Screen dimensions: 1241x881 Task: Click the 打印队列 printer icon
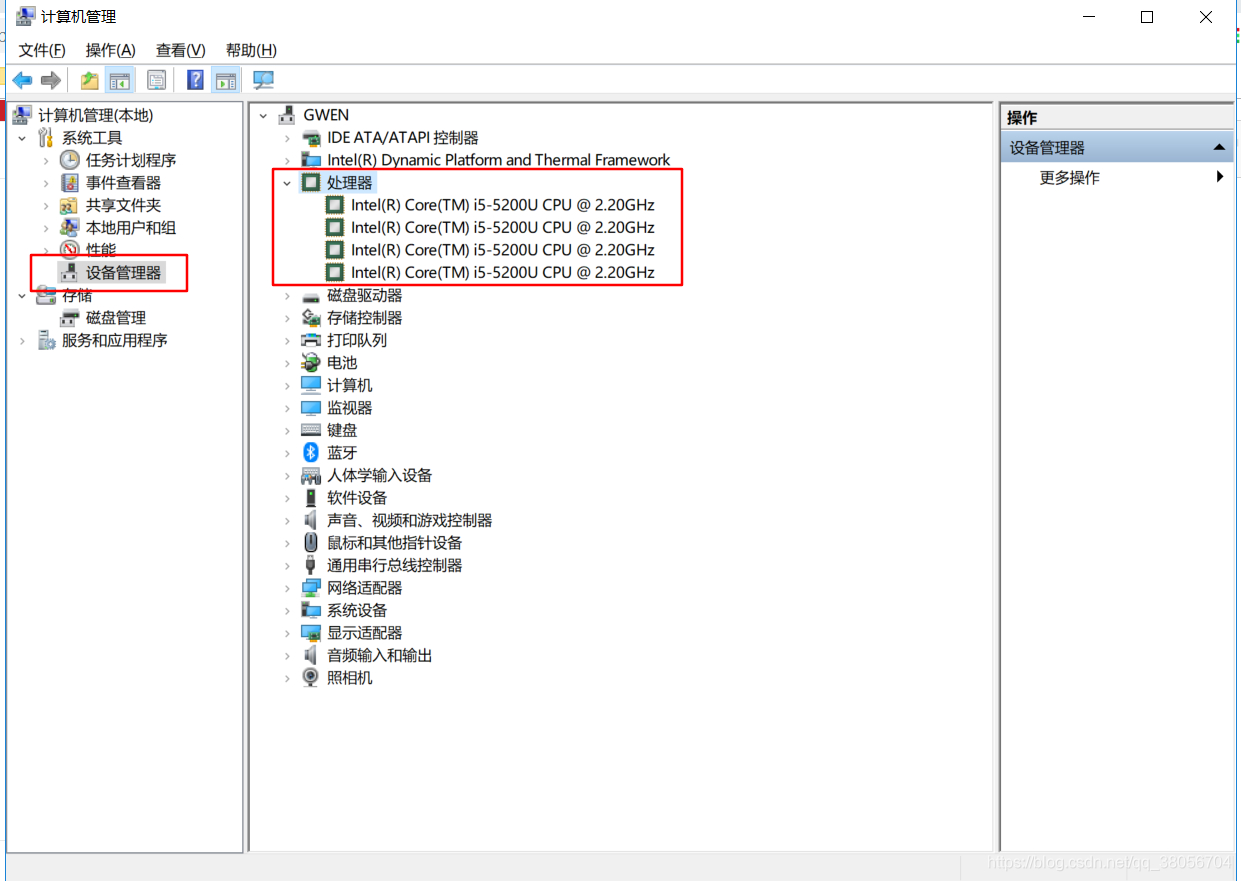point(311,340)
